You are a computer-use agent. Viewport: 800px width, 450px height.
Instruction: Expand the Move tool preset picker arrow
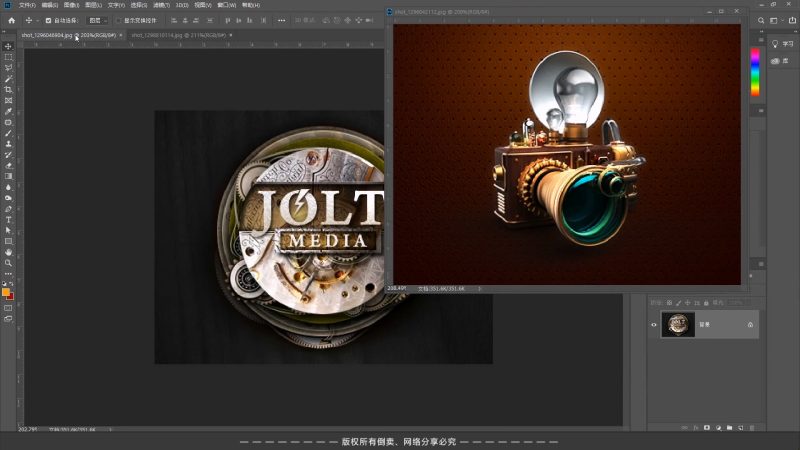(x=36, y=20)
